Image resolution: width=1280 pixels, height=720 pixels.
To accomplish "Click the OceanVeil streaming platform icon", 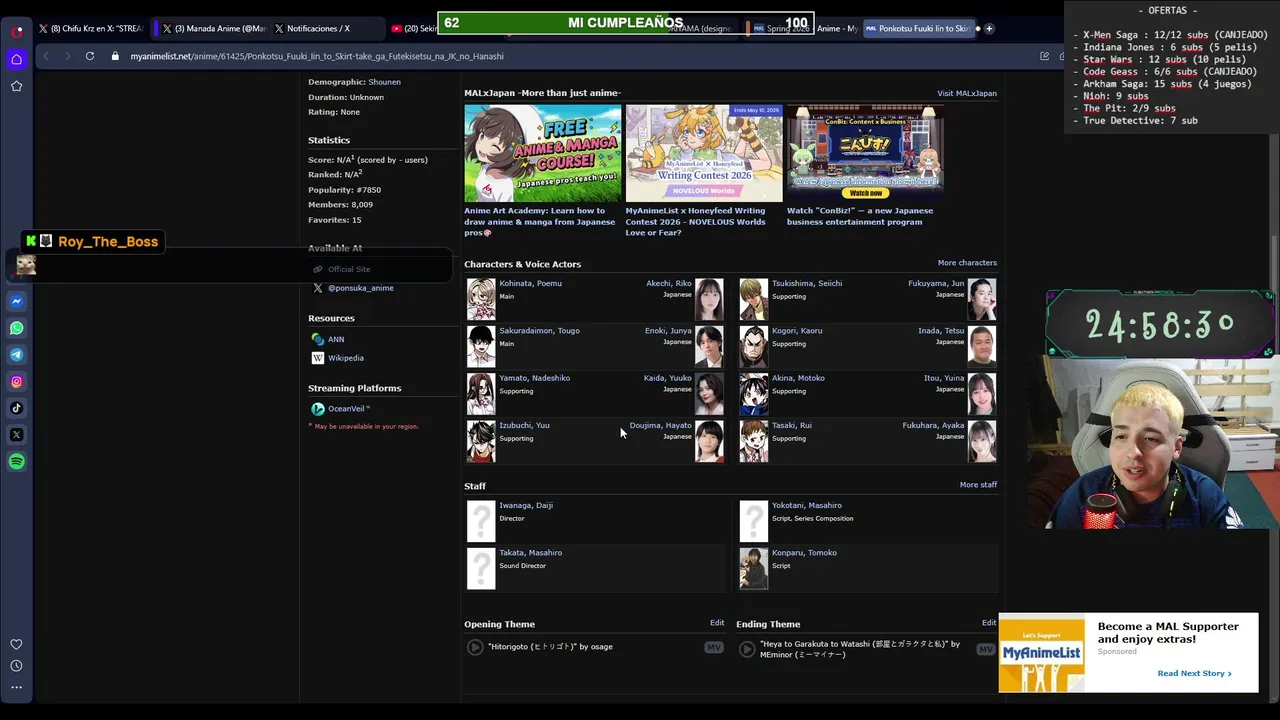I will coord(318,409).
